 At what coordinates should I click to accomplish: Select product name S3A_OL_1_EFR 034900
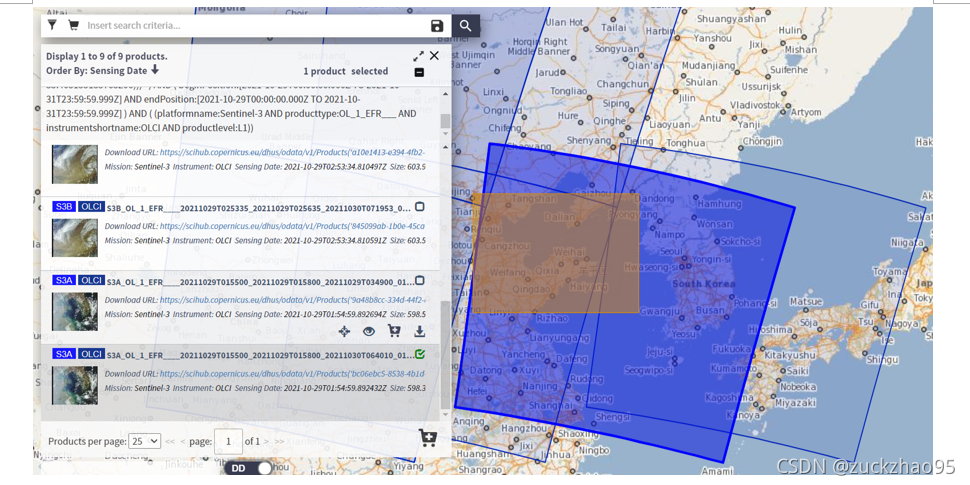point(259,281)
